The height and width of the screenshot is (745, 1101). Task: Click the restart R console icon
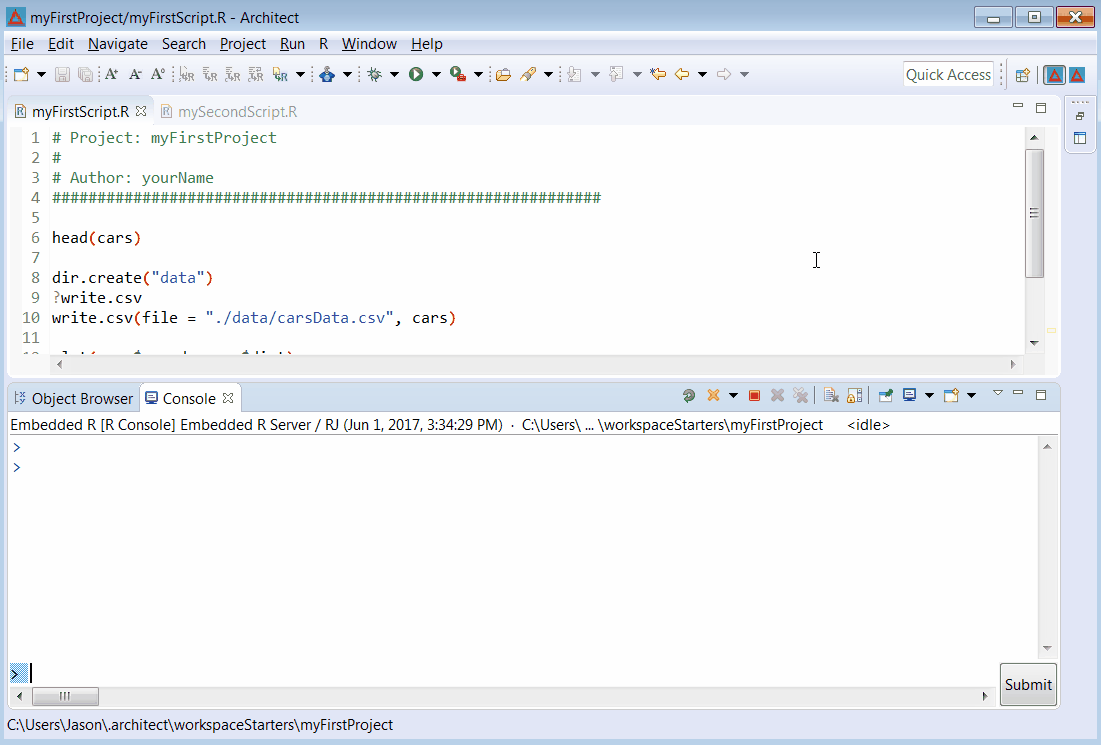(689, 396)
